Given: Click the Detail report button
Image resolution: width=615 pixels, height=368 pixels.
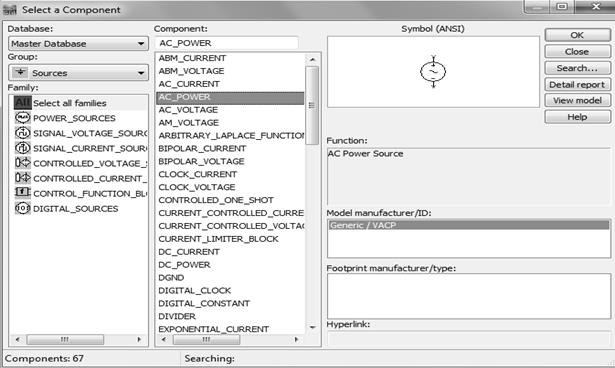Looking at the screenshot, I should click(x=577, y=85).
